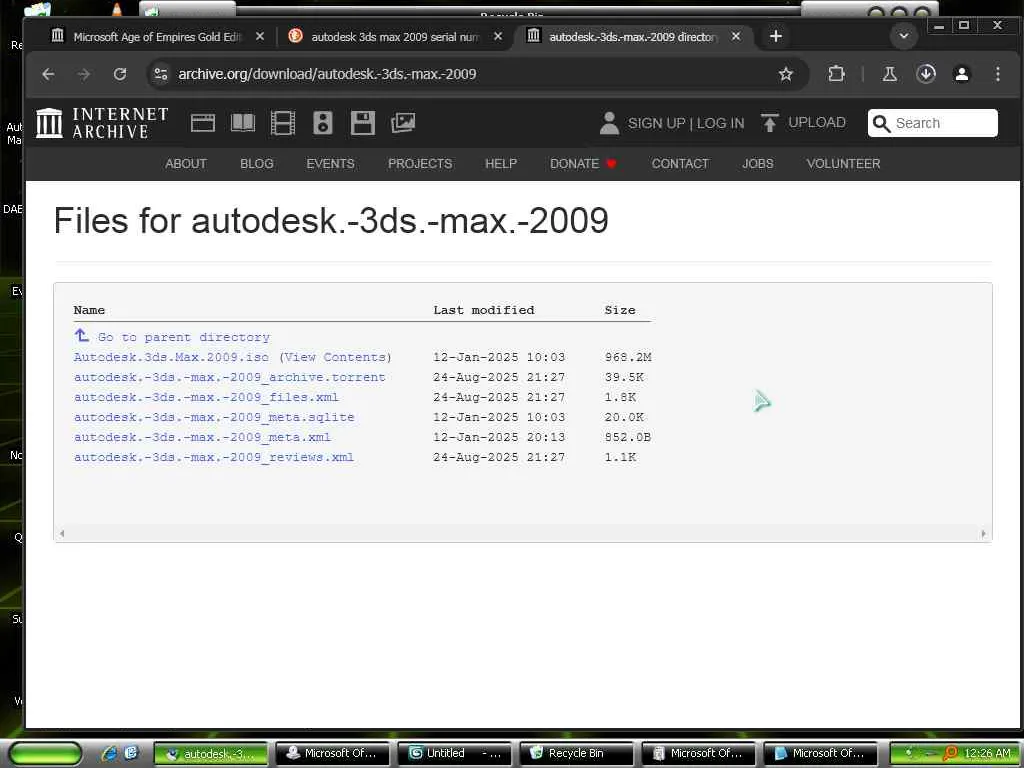
Task: Open site information icon in address bar
Action: (161, 74)
